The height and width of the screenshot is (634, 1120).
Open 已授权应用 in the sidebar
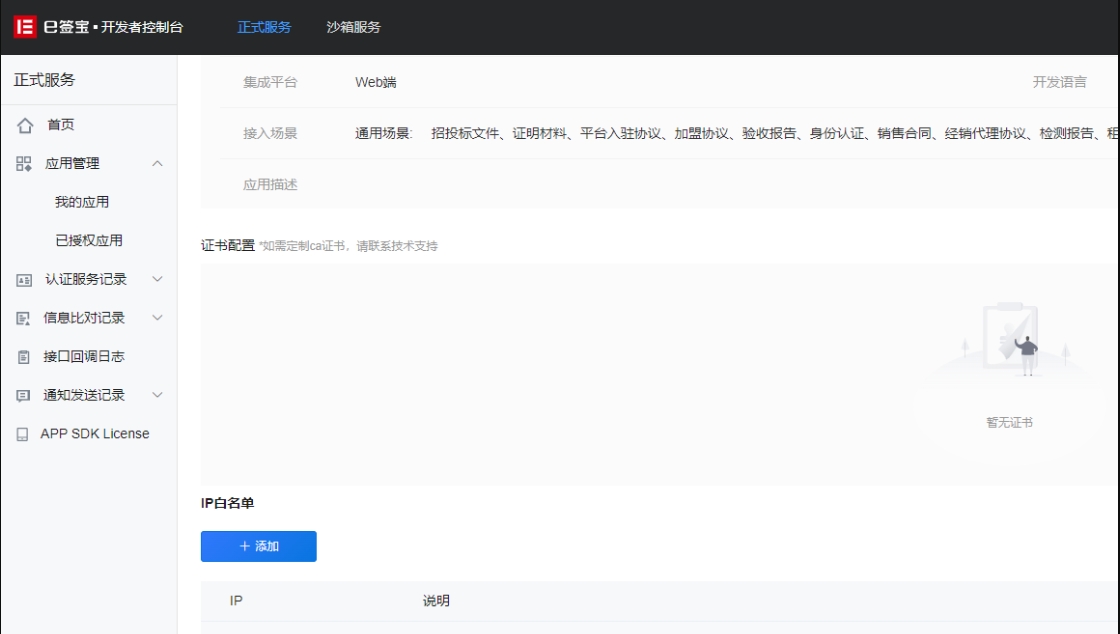pyautogui.click(x=89, y=241)
